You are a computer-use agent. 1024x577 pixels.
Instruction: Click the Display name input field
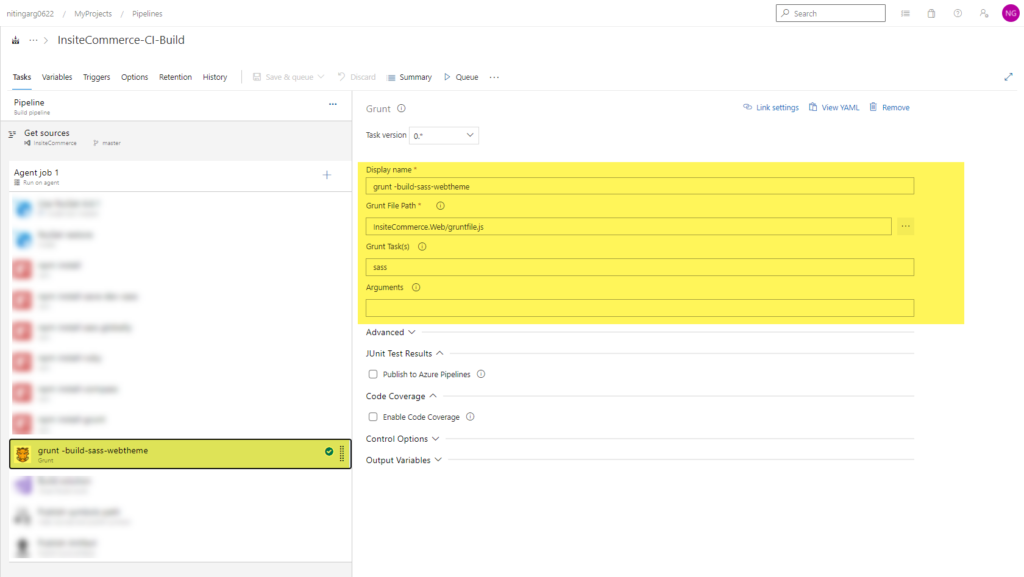click(x=640, y=186)
